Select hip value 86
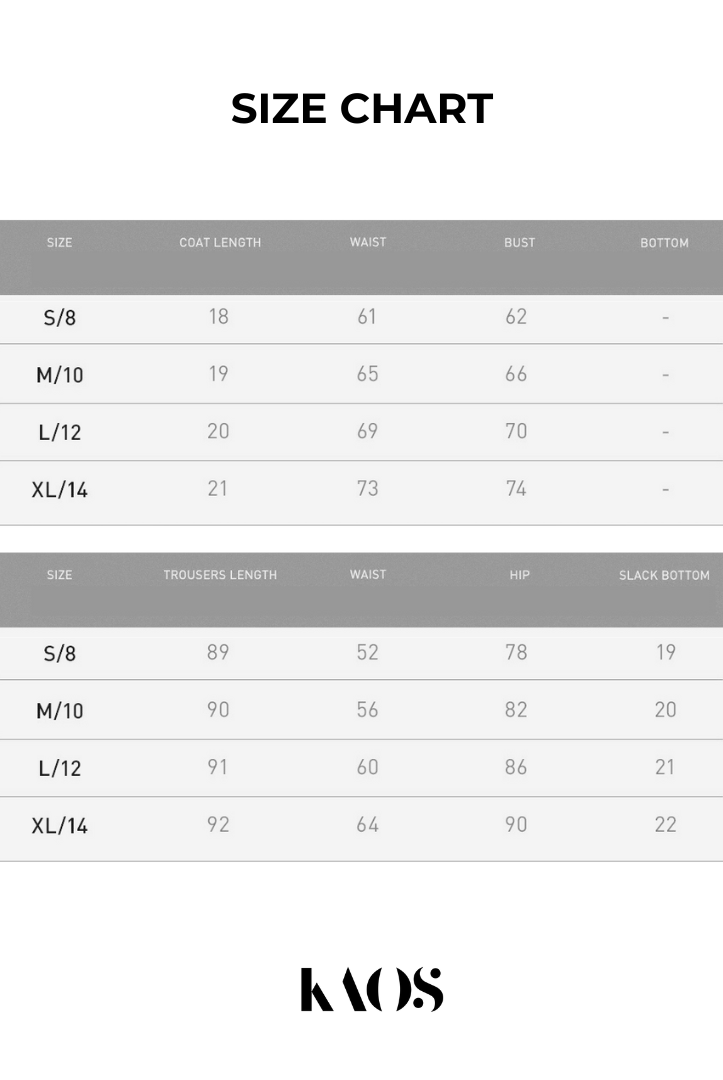 pyautogui.click(x=516, y=767)
